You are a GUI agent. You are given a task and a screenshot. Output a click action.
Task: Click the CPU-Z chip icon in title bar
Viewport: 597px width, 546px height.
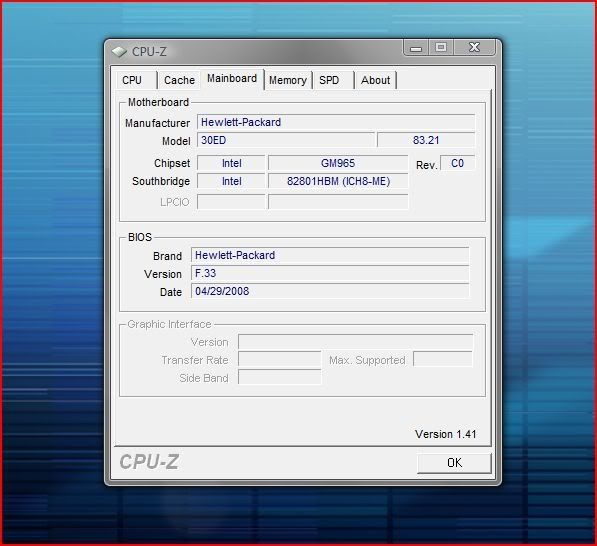coord(119,51)
